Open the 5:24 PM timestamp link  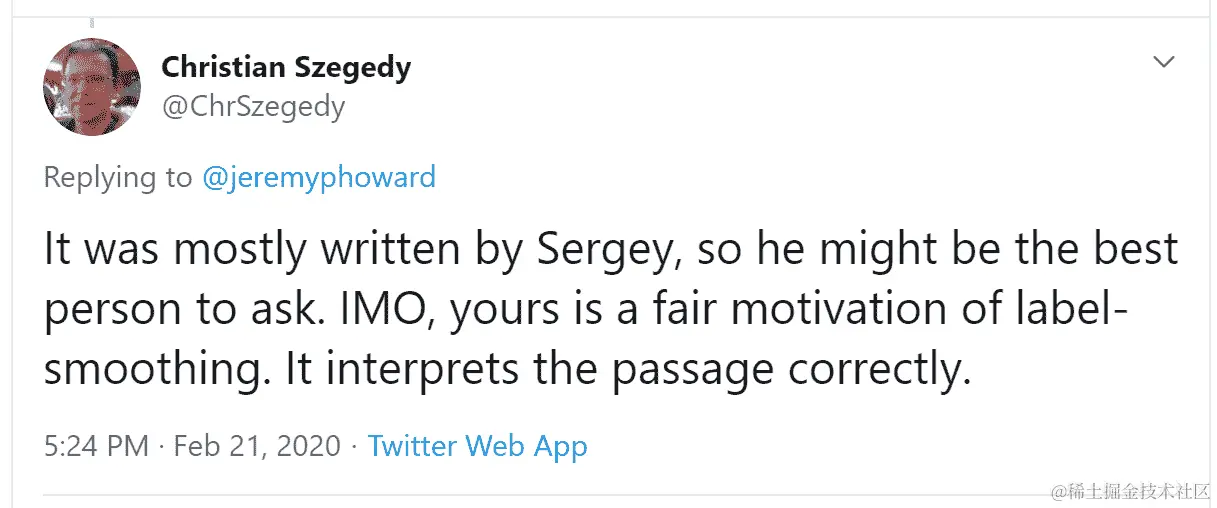[96, 446]
